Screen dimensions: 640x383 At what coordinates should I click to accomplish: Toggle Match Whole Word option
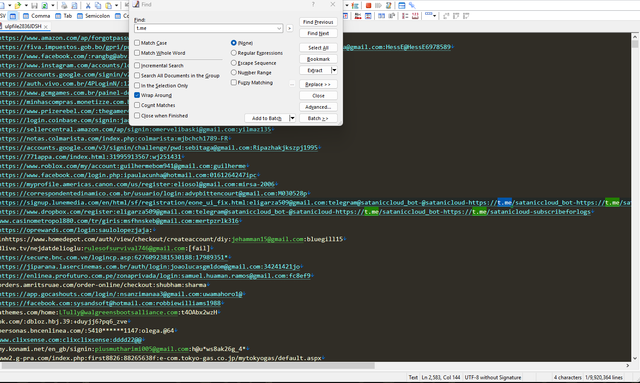pos(137,53)
